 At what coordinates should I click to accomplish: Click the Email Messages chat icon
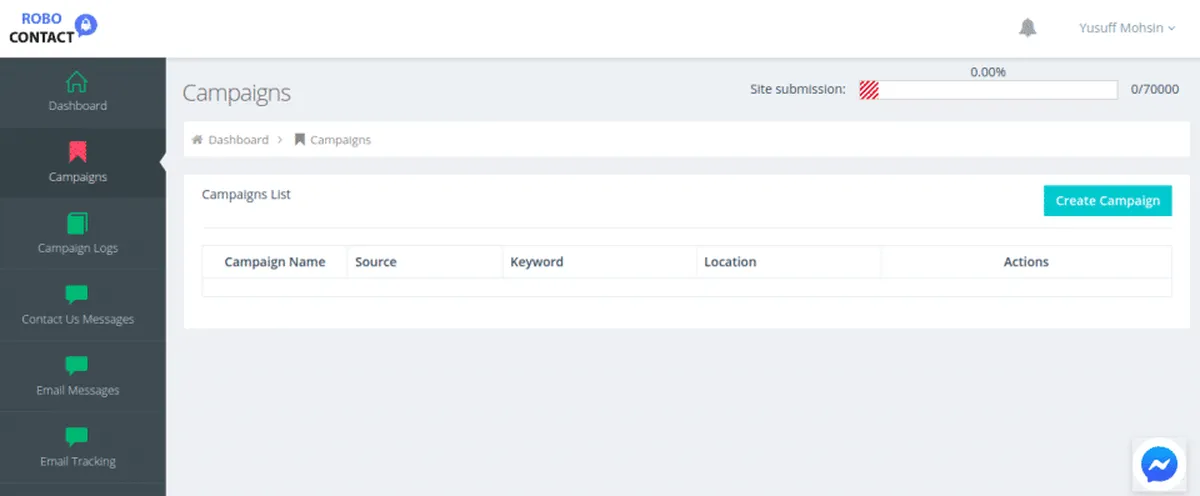point(77,365)
